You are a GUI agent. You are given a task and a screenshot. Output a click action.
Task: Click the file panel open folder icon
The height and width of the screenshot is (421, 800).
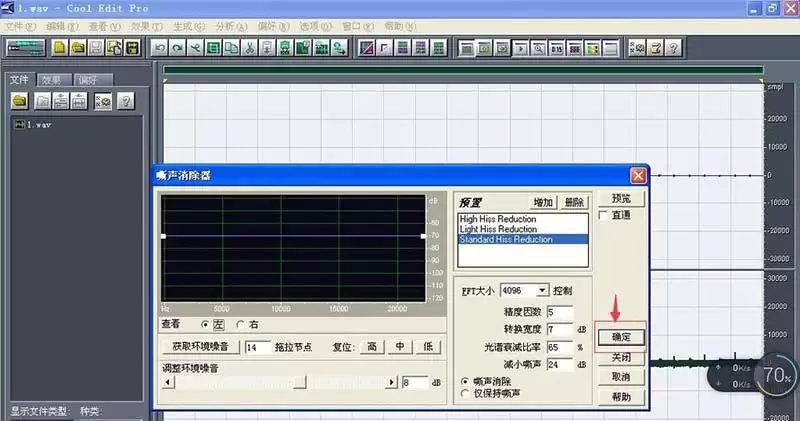(x=19, y=101)
